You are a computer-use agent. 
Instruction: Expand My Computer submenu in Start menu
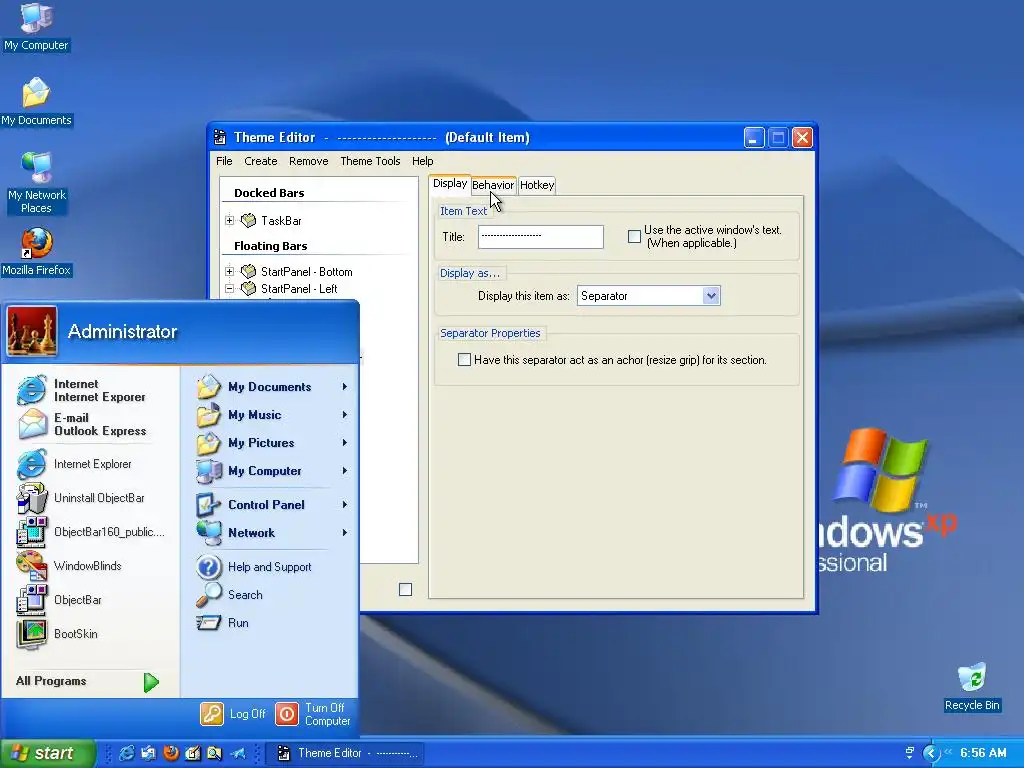click(x=345, y=471)
